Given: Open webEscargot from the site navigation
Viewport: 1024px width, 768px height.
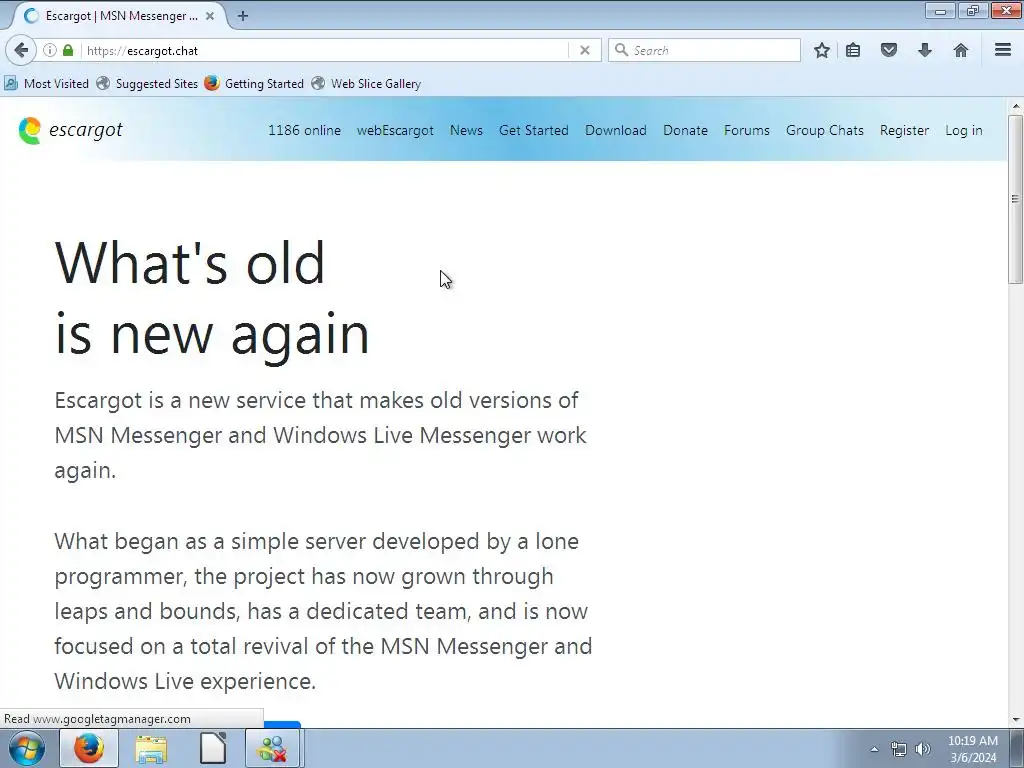Looking at the screenshot, I should (x=395, y=130).
